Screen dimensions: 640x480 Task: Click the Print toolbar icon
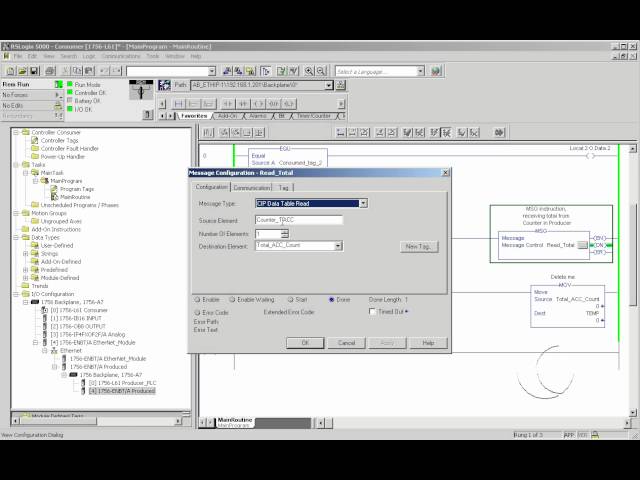click(x=50, y=71)
